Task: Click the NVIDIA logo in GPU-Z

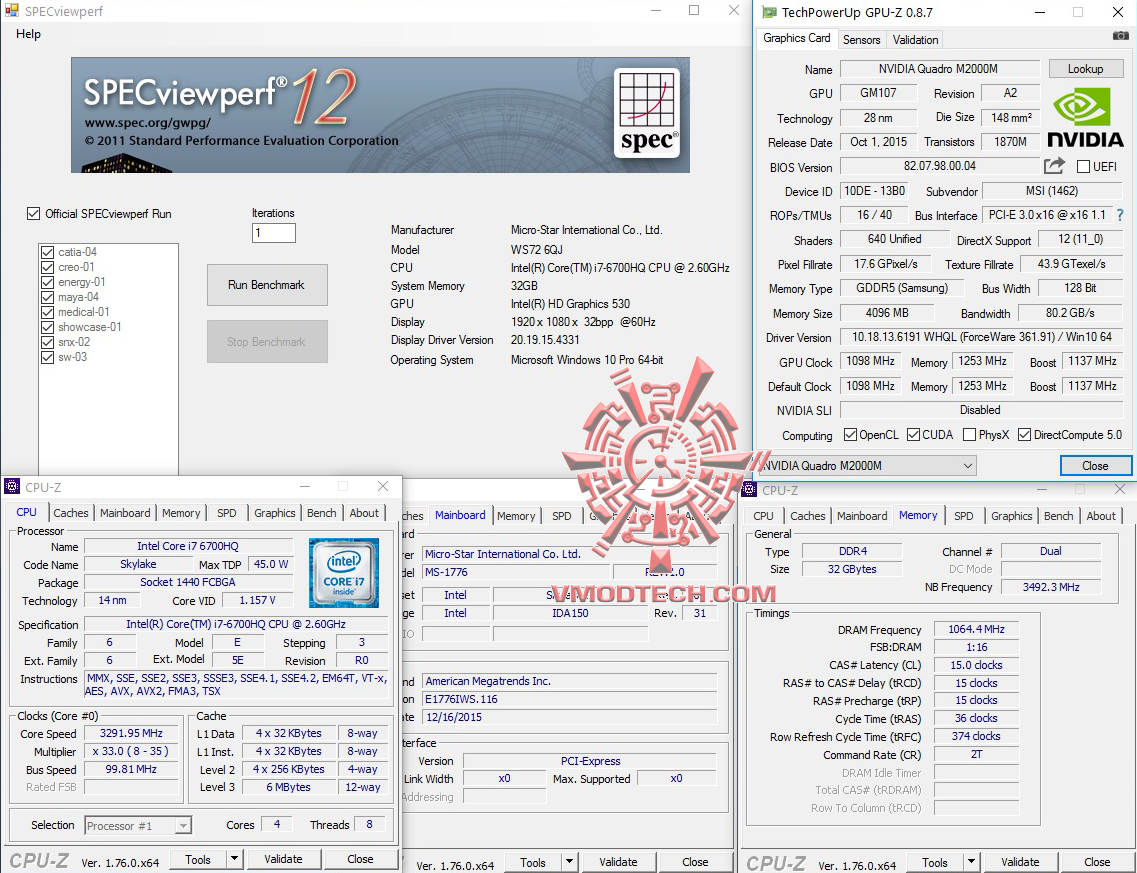Action: pos(1086,117)
